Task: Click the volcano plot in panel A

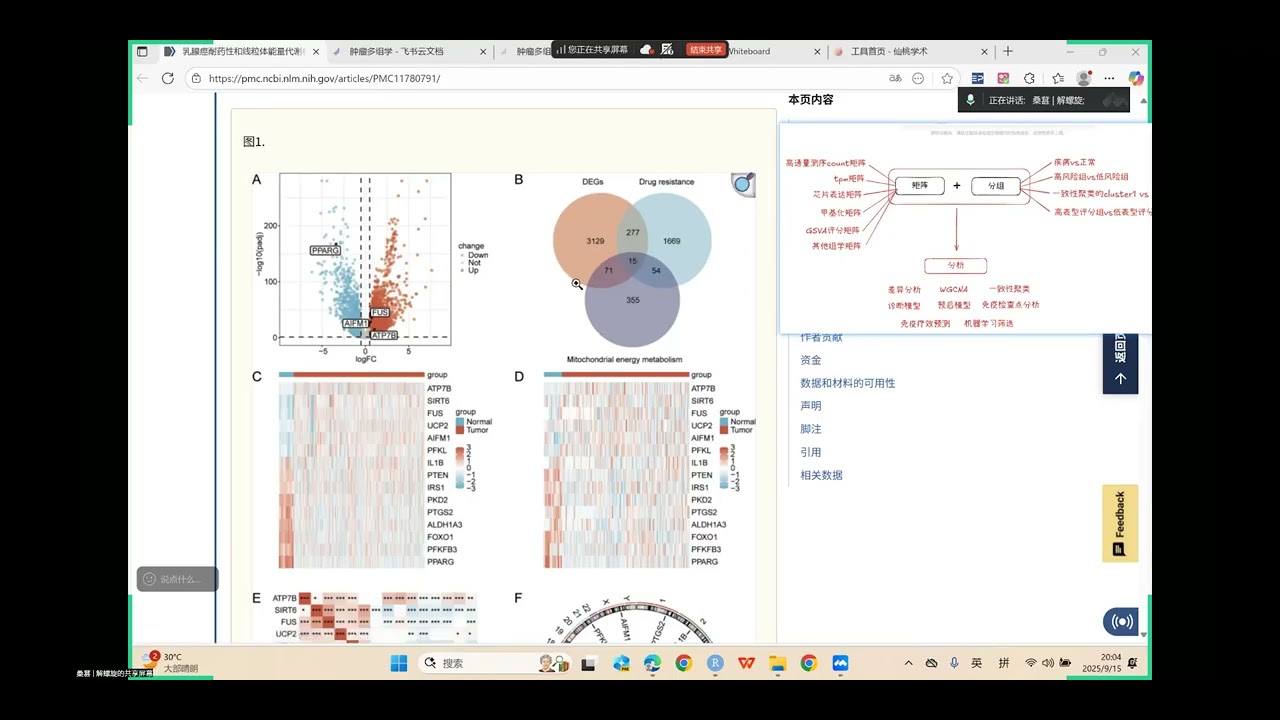Action: [x=365, y=260]
